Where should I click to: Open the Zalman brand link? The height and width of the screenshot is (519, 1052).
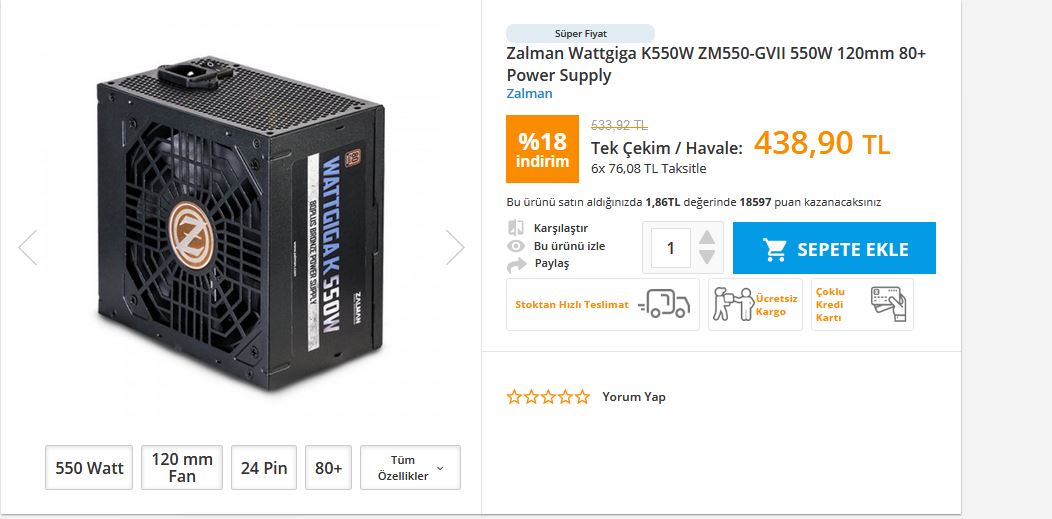[529, 94]
